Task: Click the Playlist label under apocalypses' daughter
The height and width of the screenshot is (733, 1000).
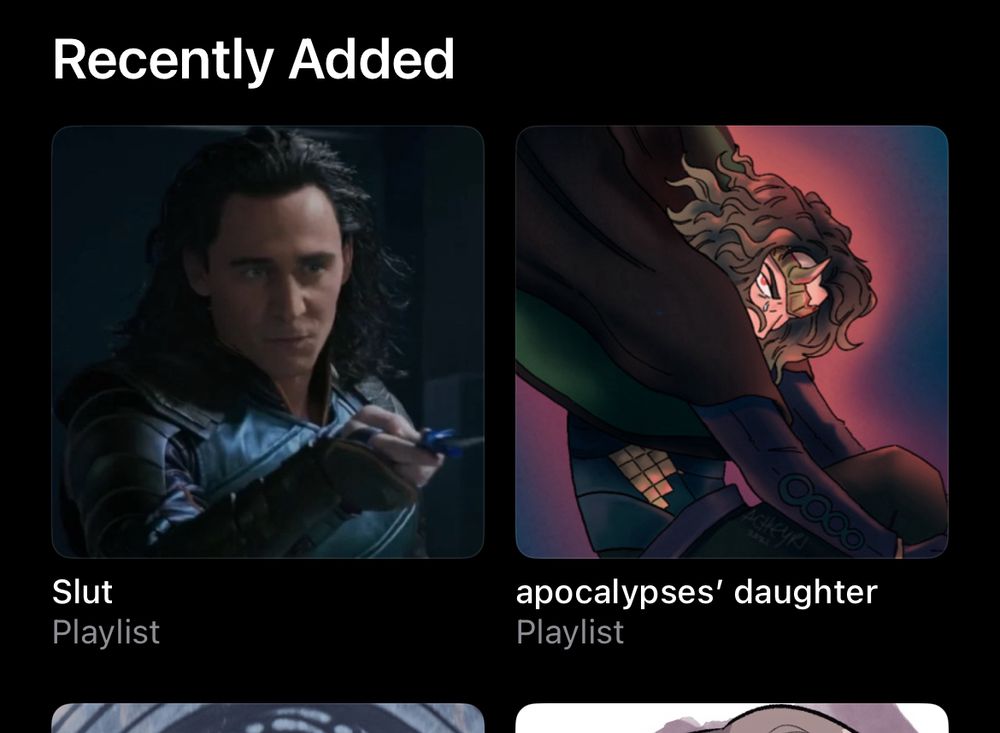Action: tap(570, 632)
